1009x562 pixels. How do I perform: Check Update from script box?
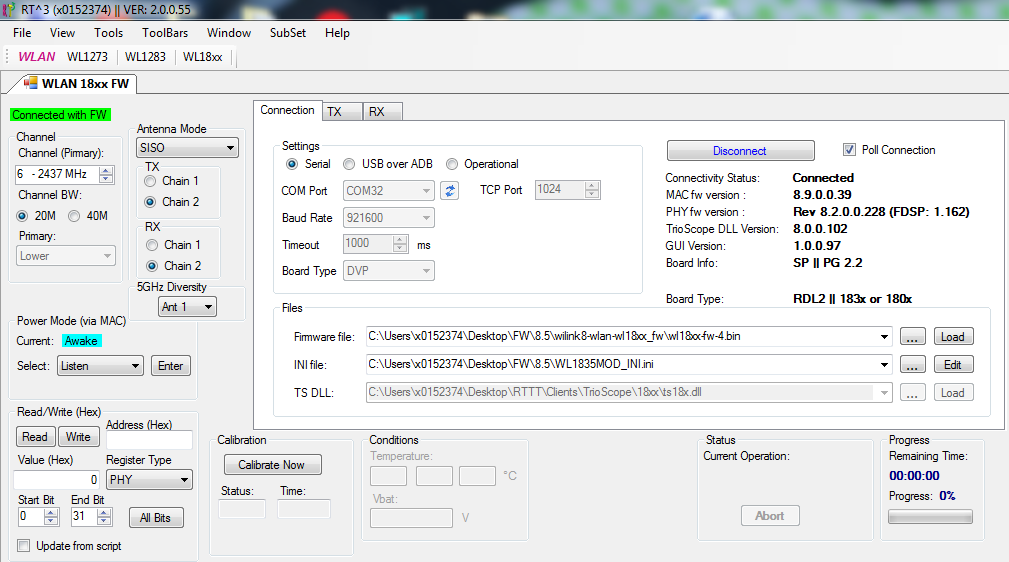[x=24, y=546]
